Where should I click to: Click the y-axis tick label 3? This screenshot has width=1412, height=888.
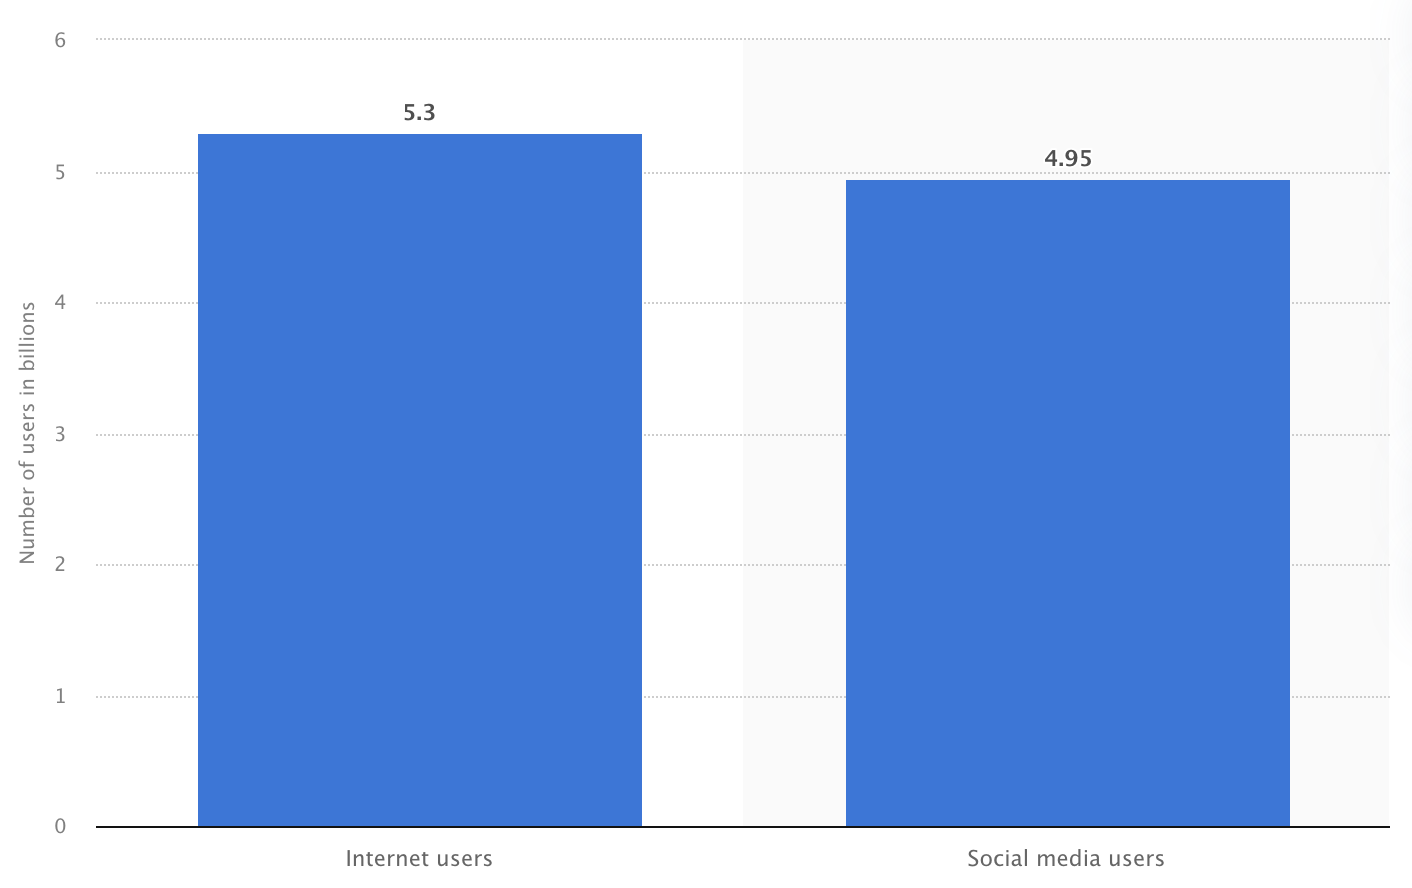61,434
